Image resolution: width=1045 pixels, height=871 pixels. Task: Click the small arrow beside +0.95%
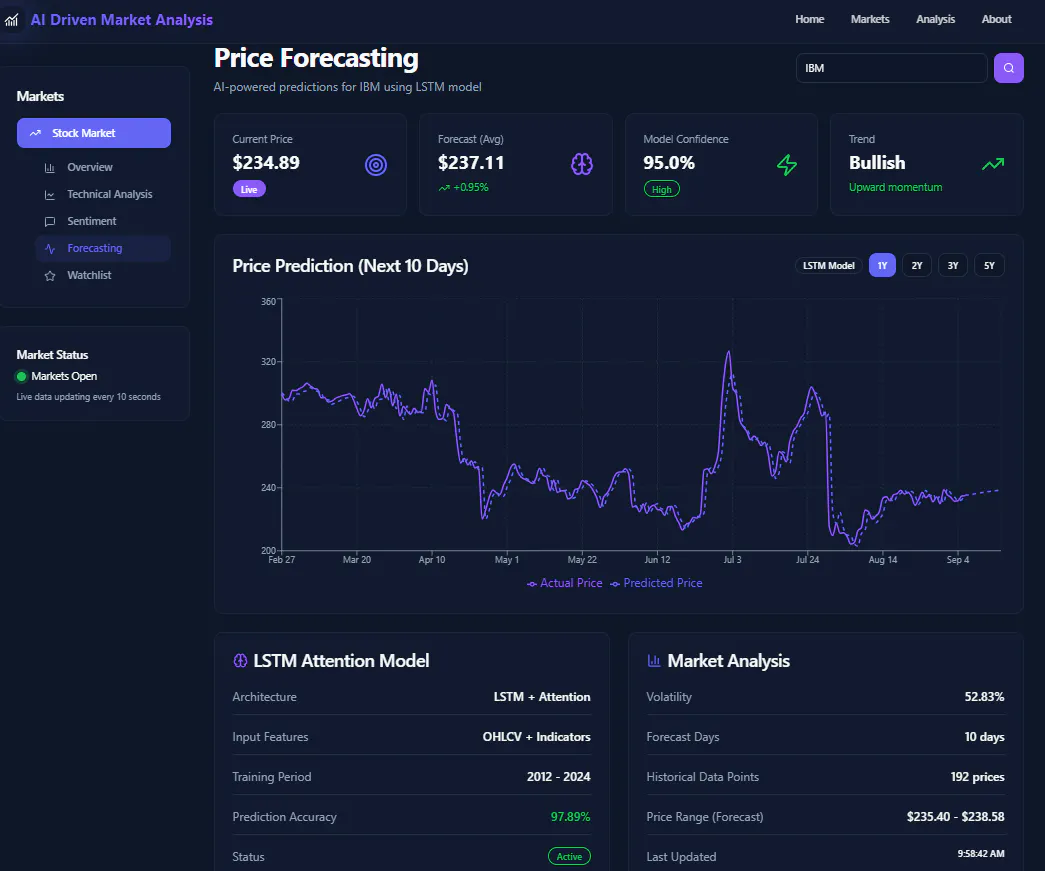coord(444,188)
